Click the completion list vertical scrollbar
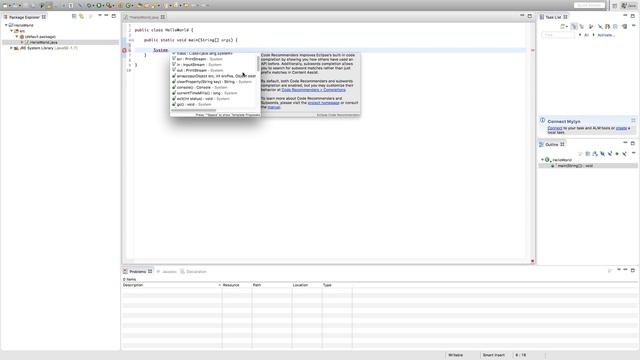 [x=258, y=63]
